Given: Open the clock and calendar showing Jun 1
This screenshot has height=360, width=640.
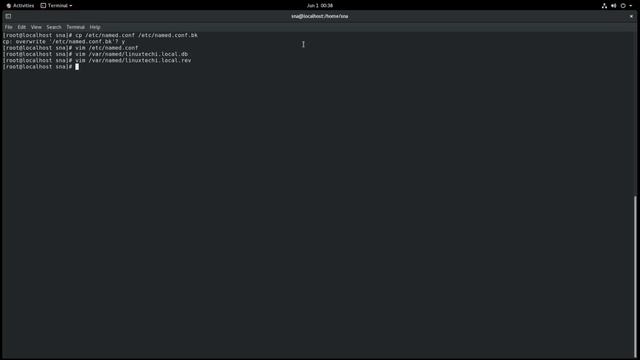Looking at the screenshot, I should [x=320, y=6].
